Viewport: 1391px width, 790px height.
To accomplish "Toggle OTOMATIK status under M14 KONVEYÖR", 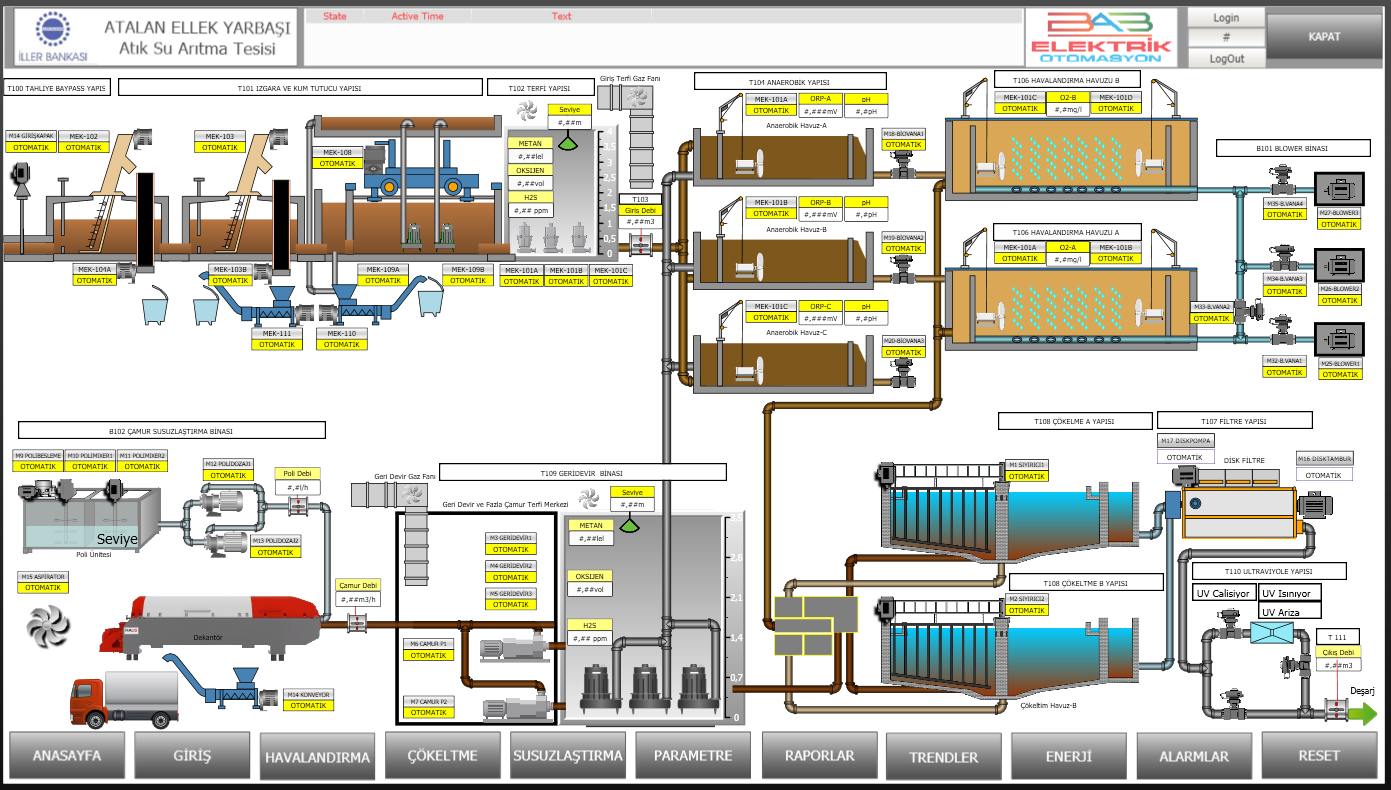I will point(308,706).
